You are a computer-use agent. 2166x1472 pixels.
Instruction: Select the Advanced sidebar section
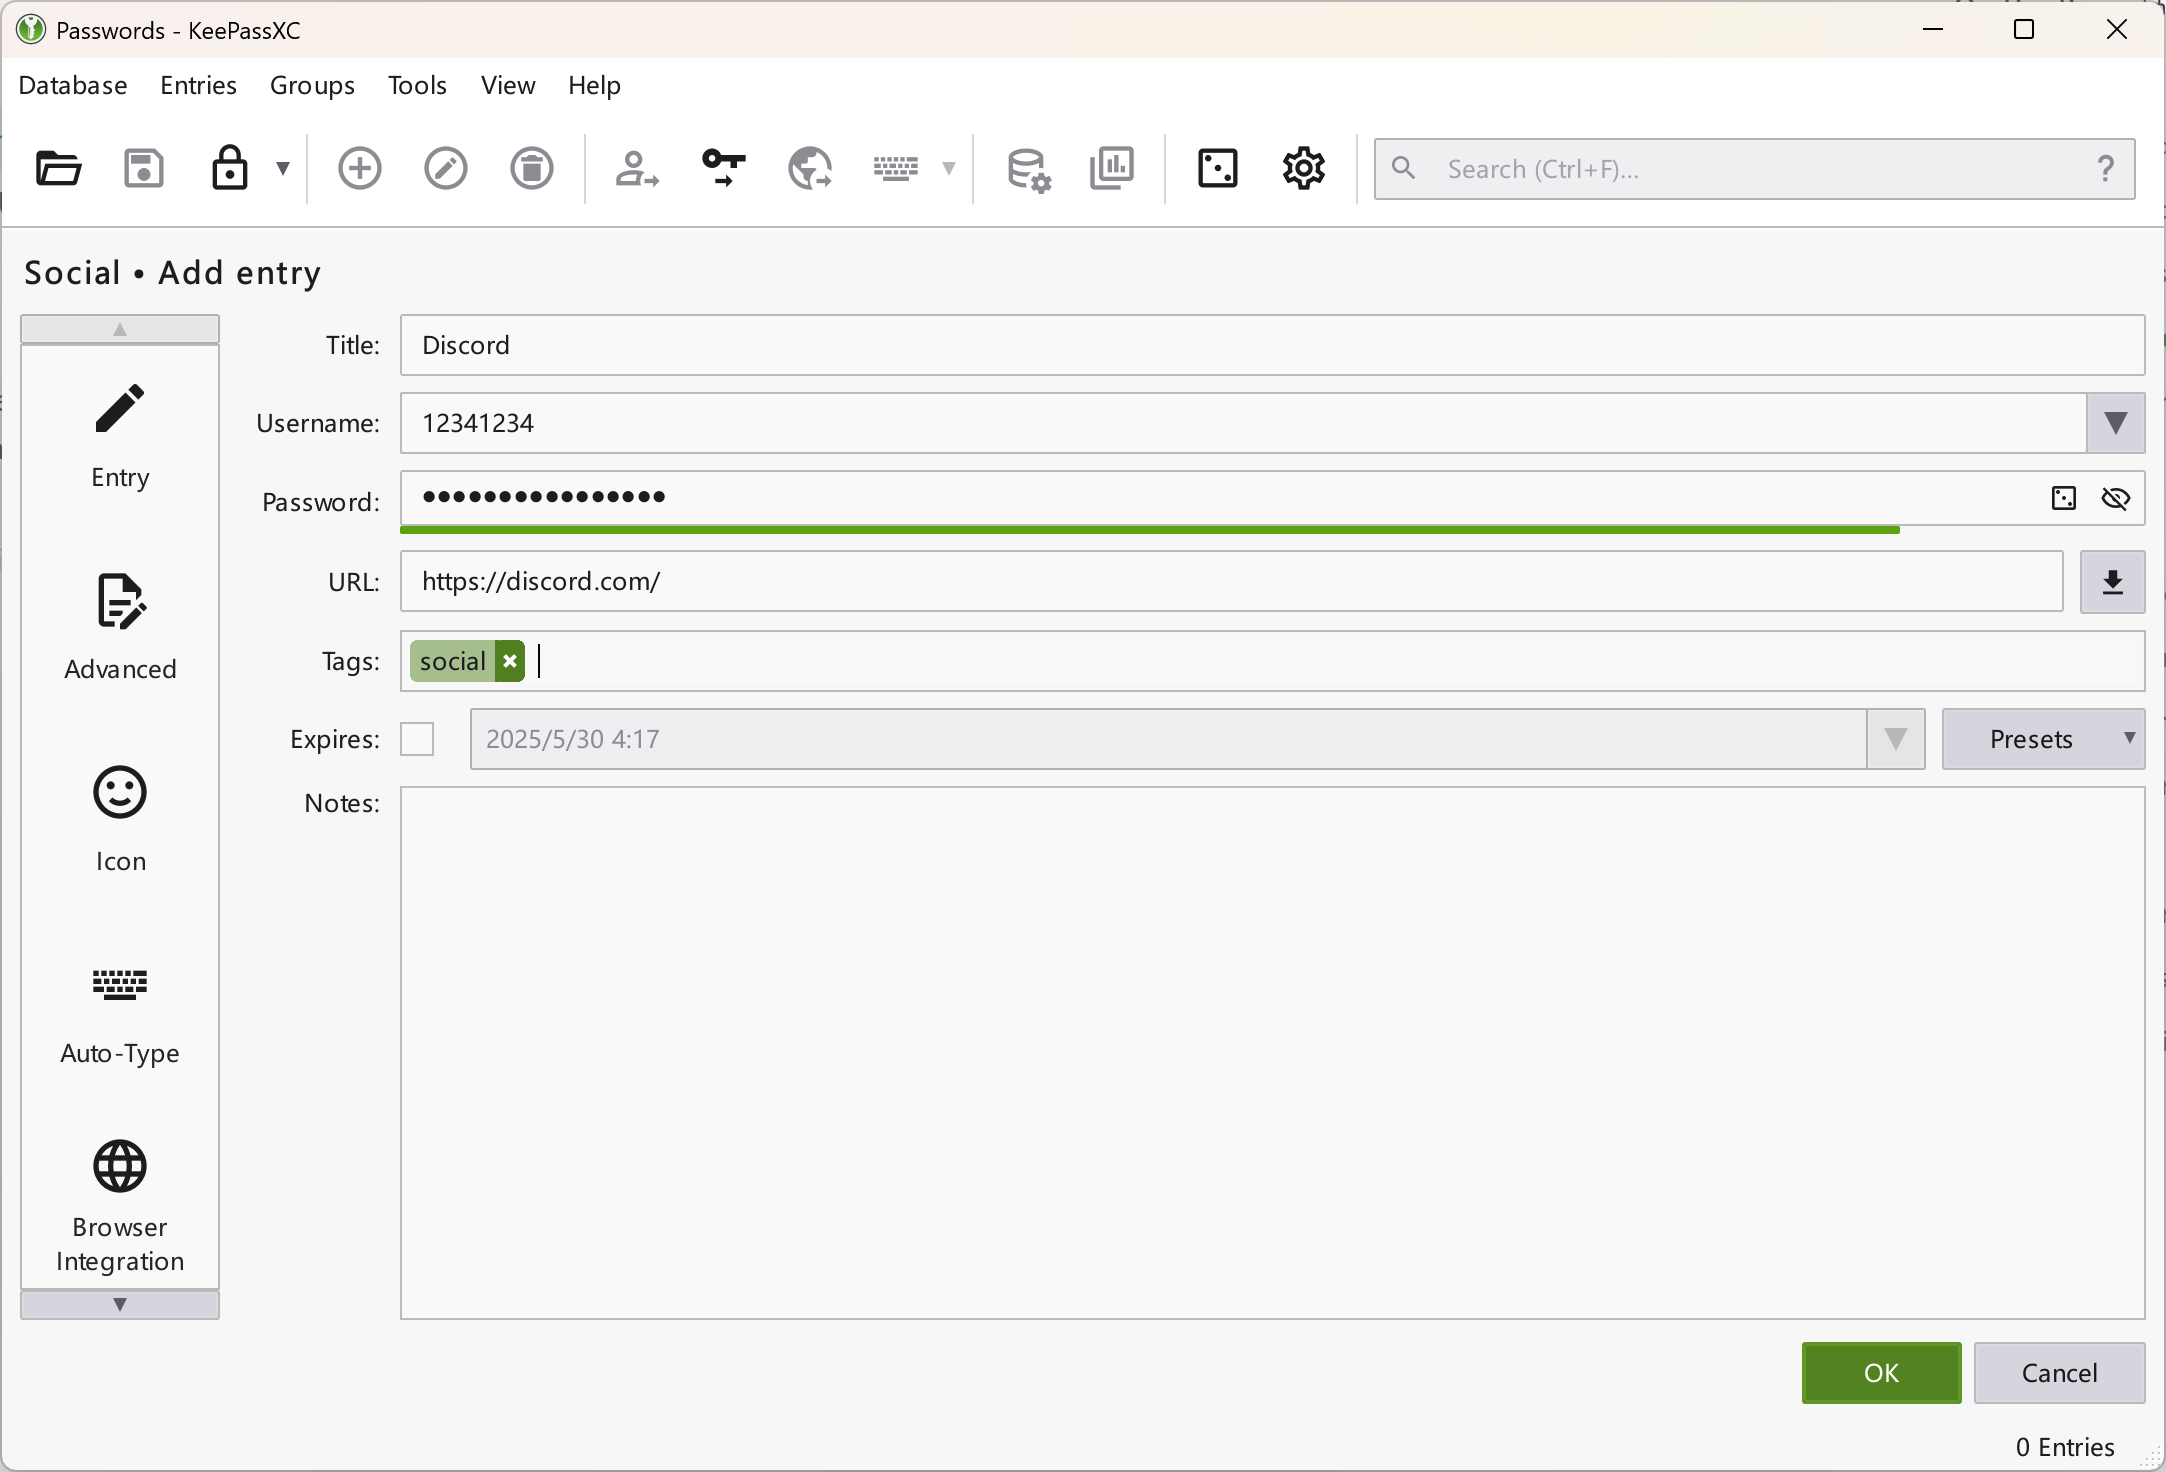pos(120,628)
